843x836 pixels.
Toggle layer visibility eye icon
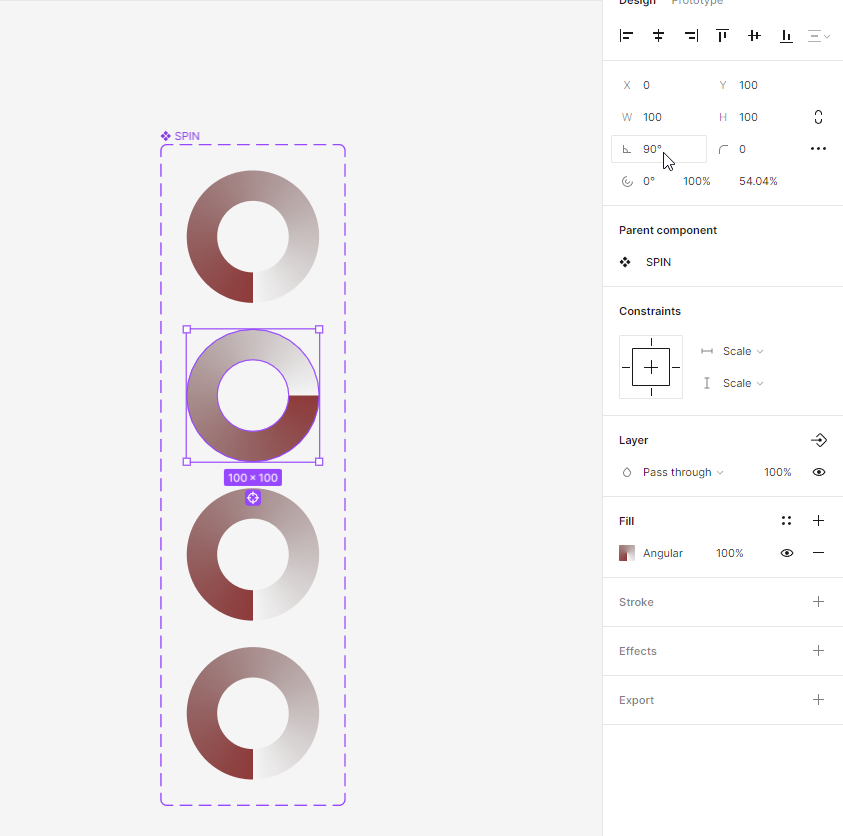pyautogui.click(x=818, y=472)
